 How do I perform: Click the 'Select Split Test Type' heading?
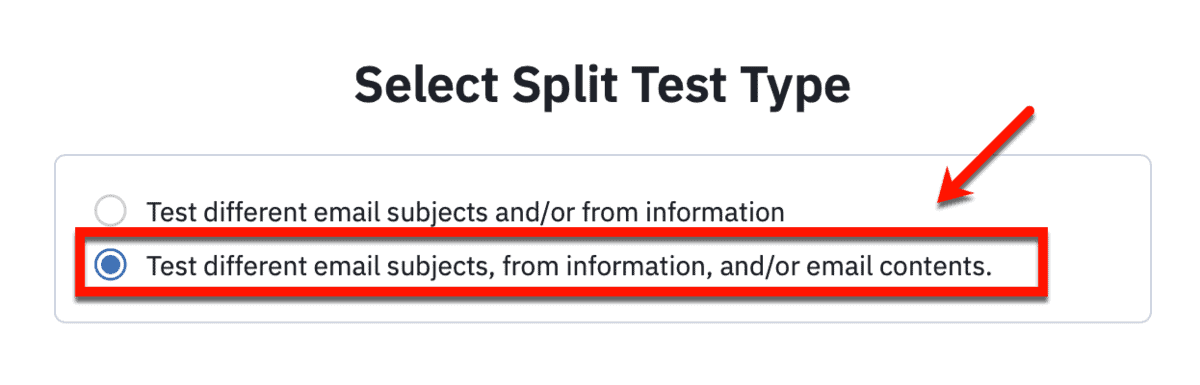click(x=602, y=86)
